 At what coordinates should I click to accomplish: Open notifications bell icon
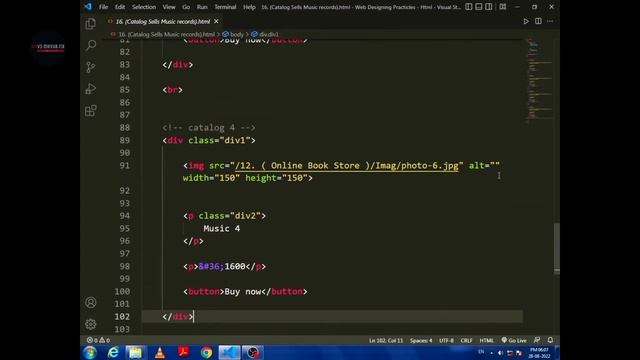pyautogui.click(x=550, y=340)
